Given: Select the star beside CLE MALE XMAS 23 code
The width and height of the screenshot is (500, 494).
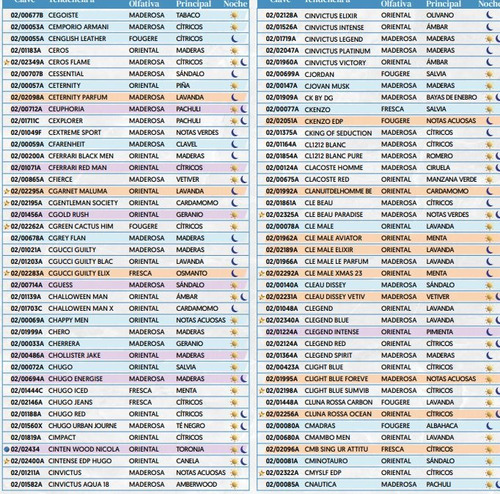Looking at the screenshot, I should (262, 273).
